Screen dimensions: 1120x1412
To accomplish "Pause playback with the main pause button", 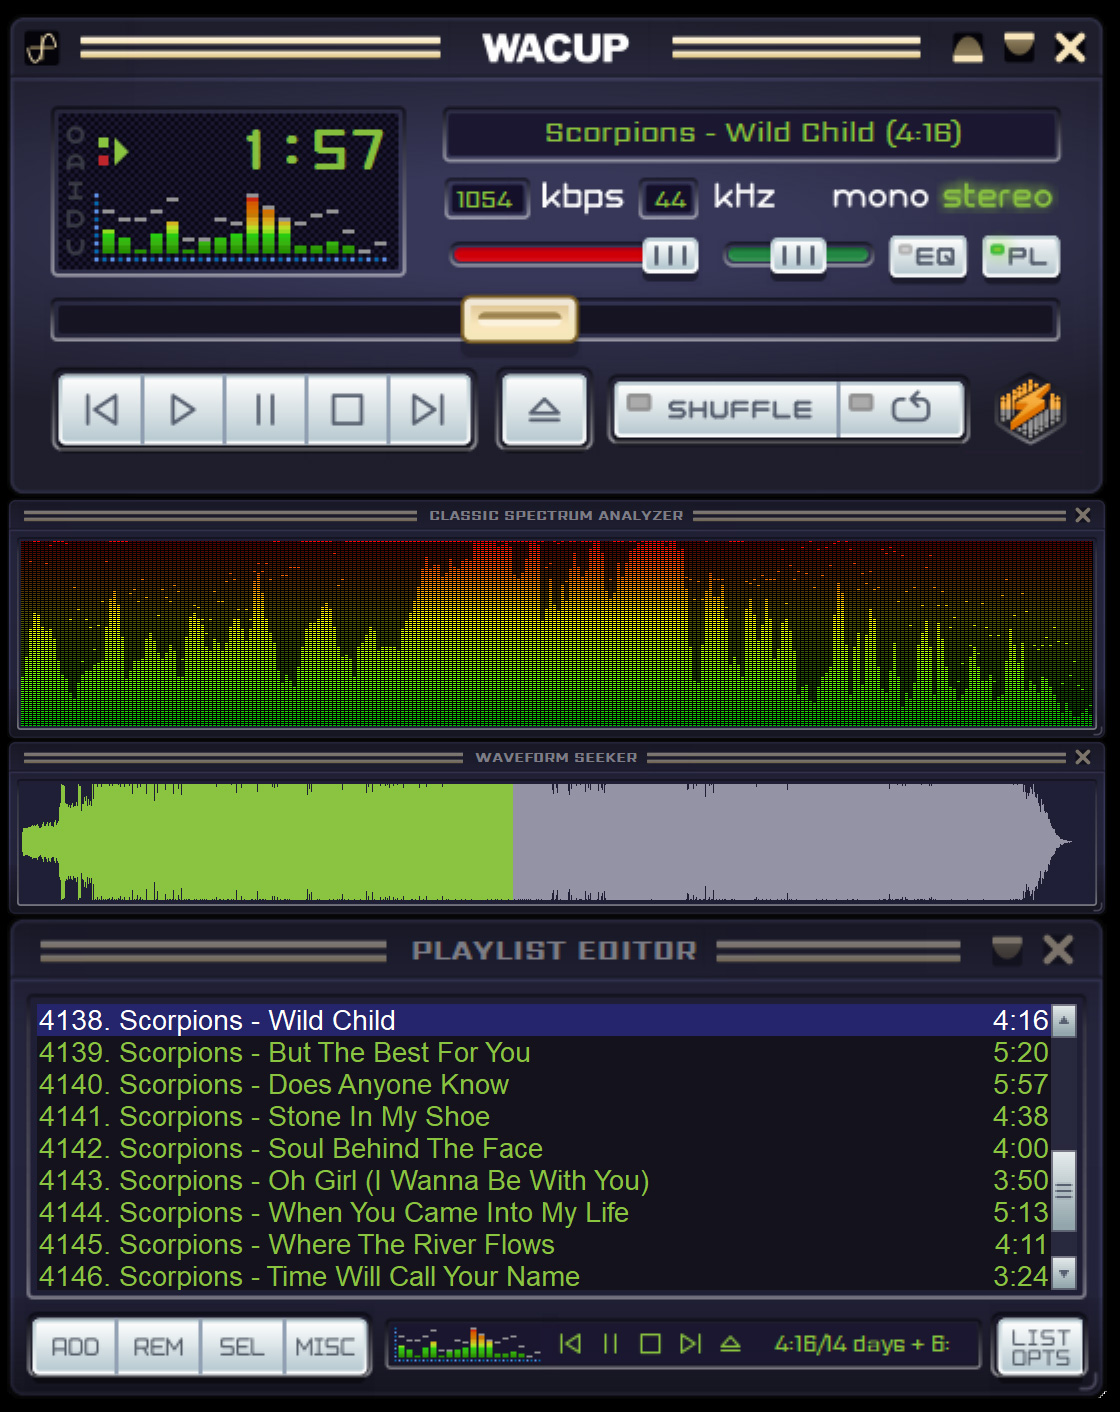I will click(x=265, y=410).
